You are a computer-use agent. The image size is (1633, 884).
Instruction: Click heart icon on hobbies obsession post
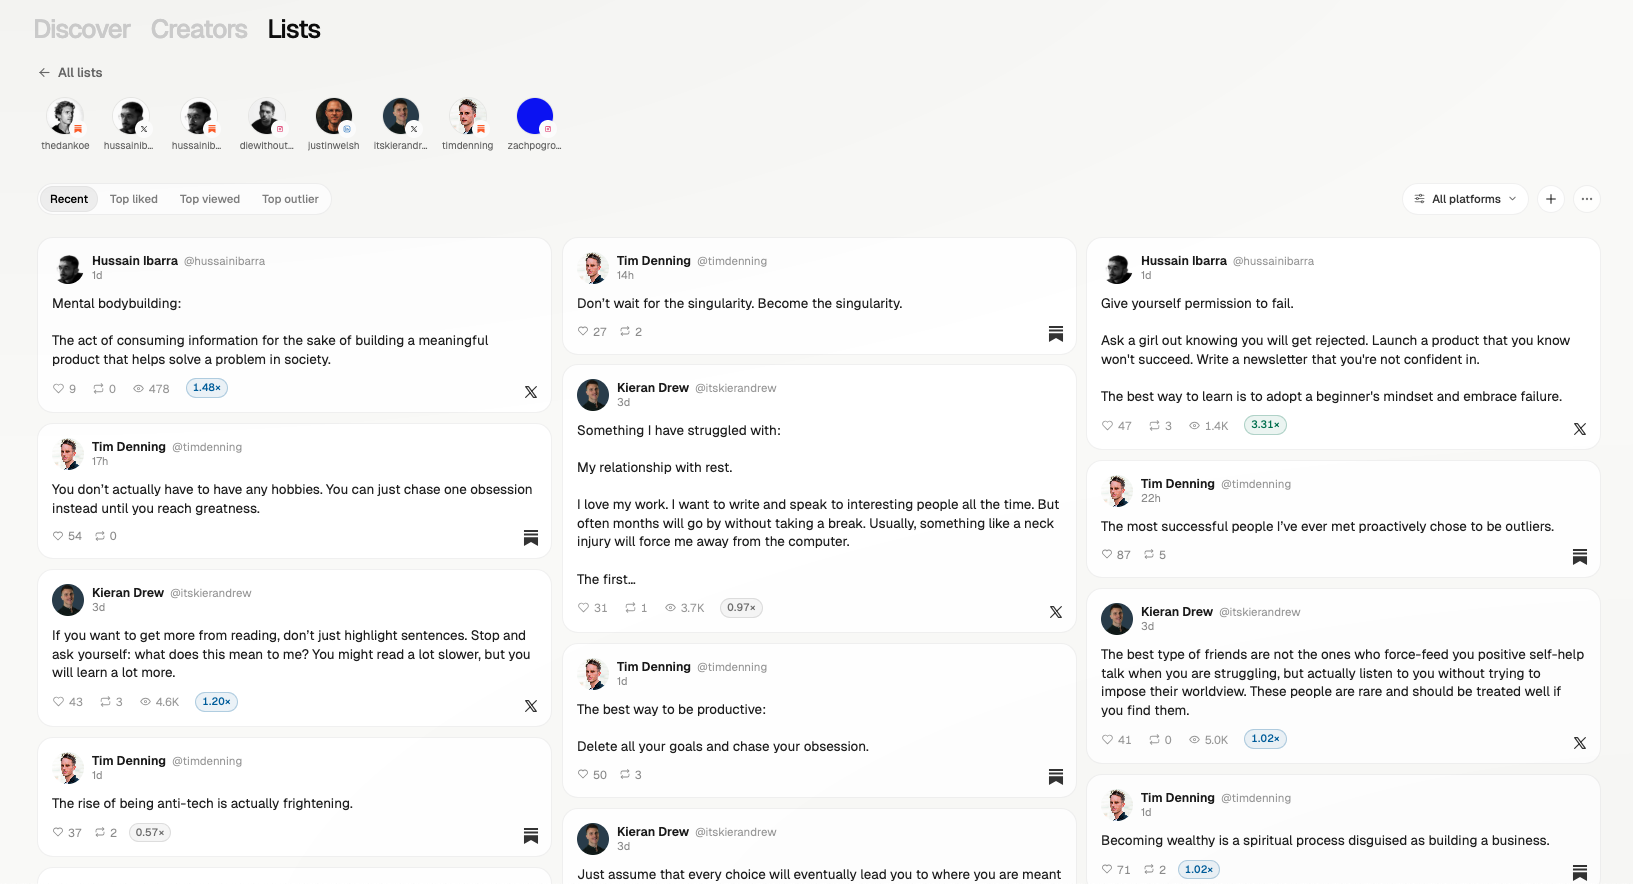(x=58, y=536)
